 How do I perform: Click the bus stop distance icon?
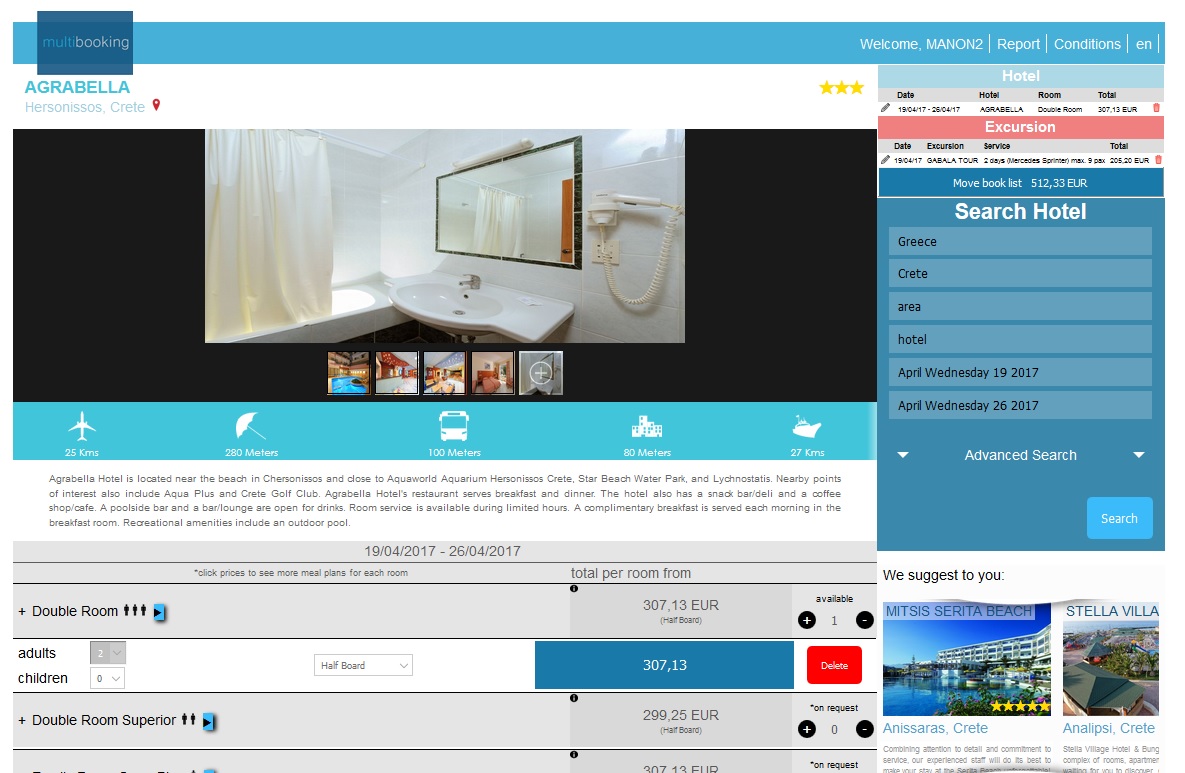453,425
